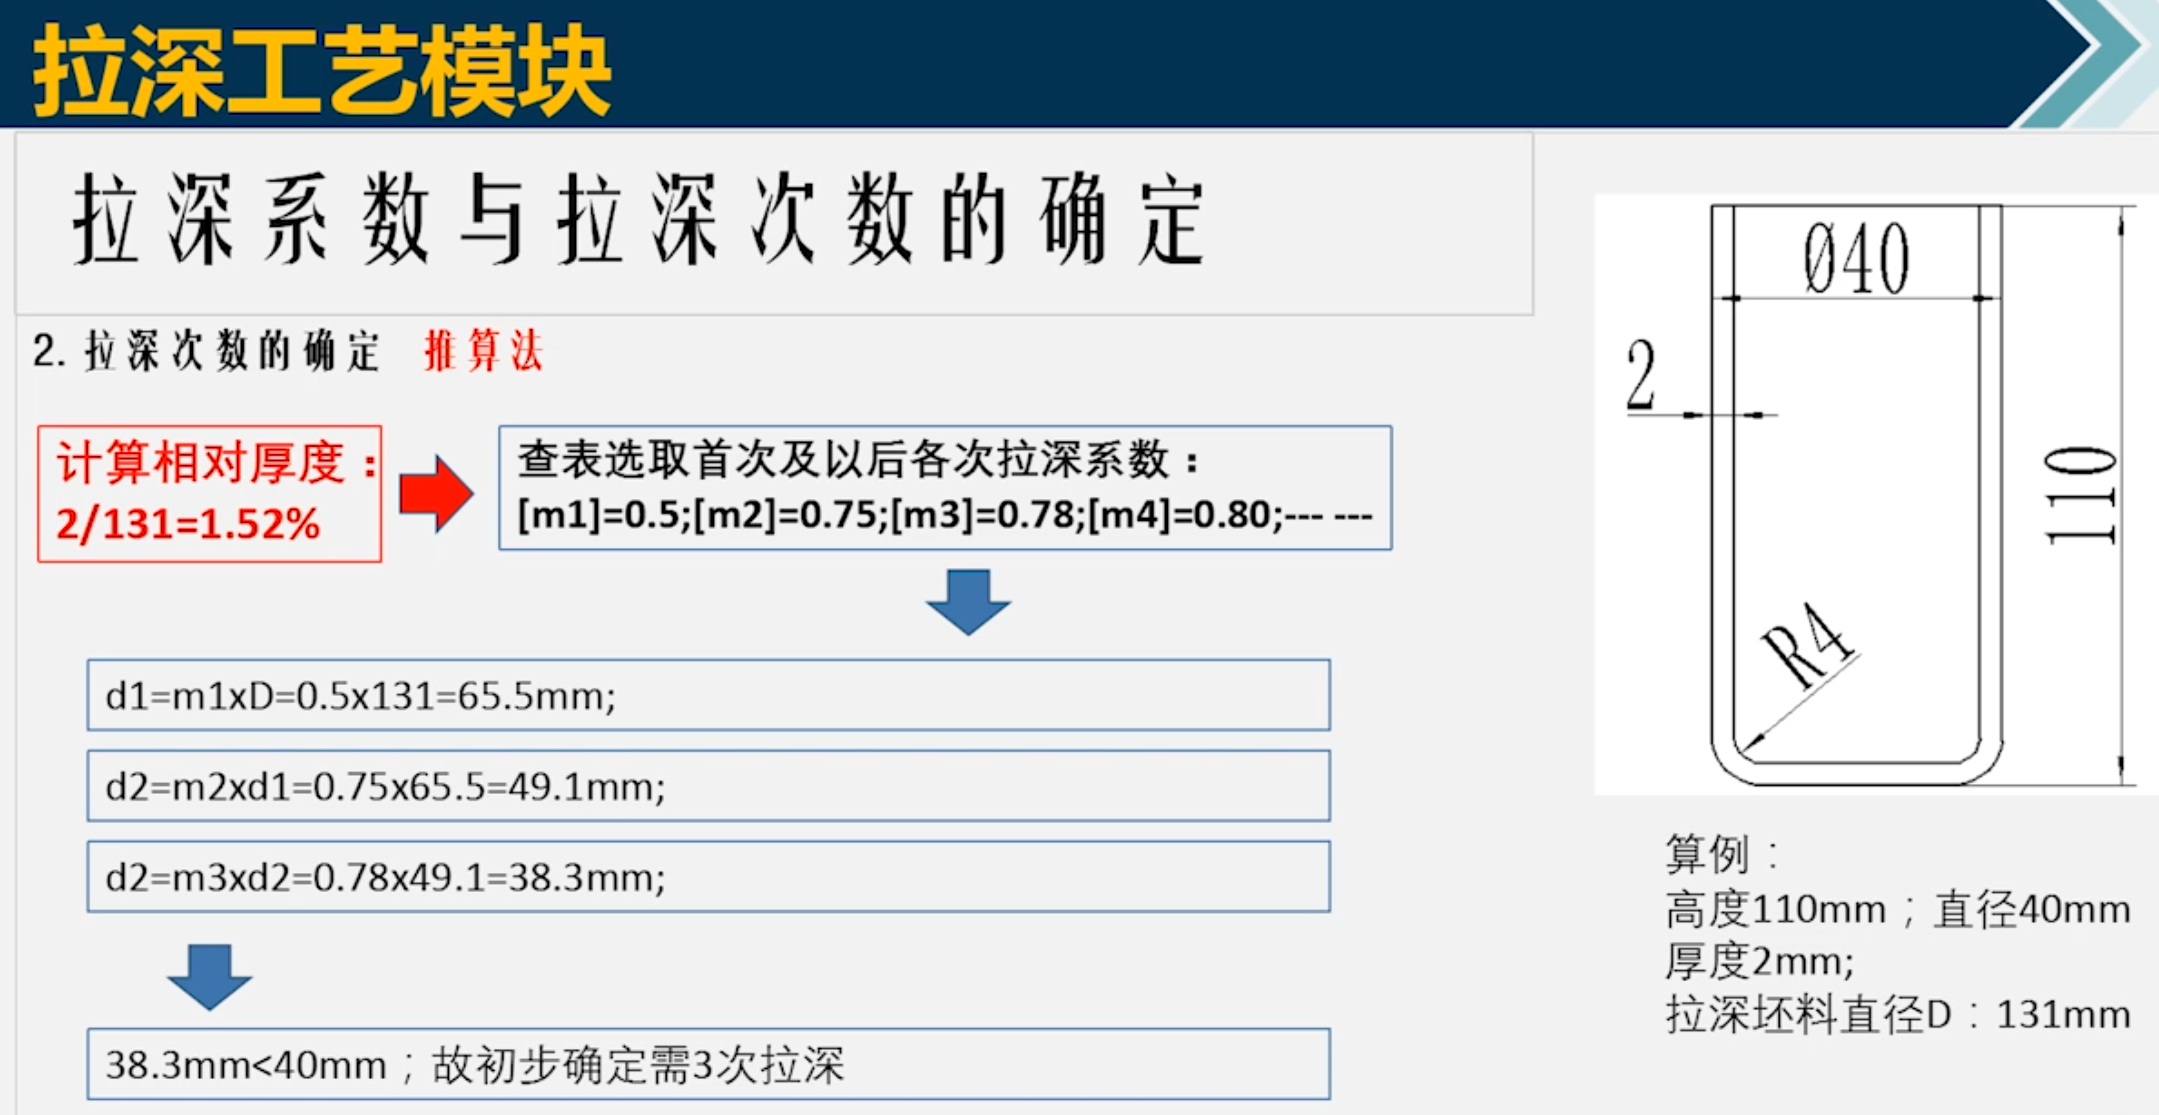Image resolution: width=2159 pixels, height=1115 pixels.
Task: Click the 拉深工艺模块 header title
Action: pos(321,70)
